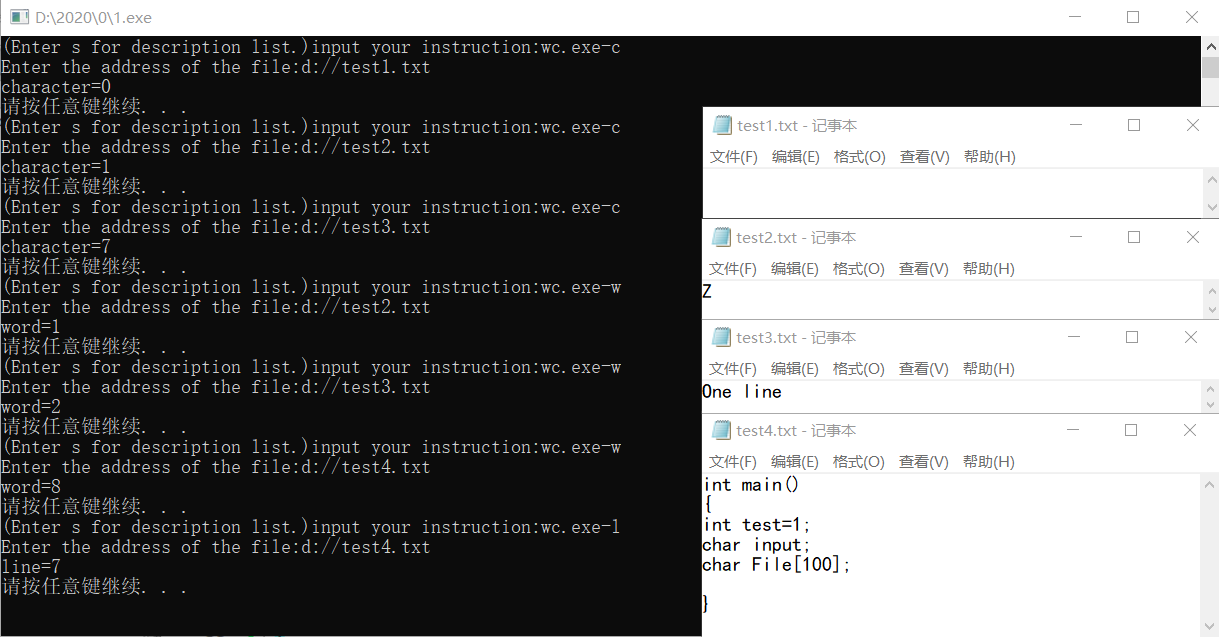Click console scrollbar up arrow
This screenshot has height=637, width=1219.
(1210, 46)
